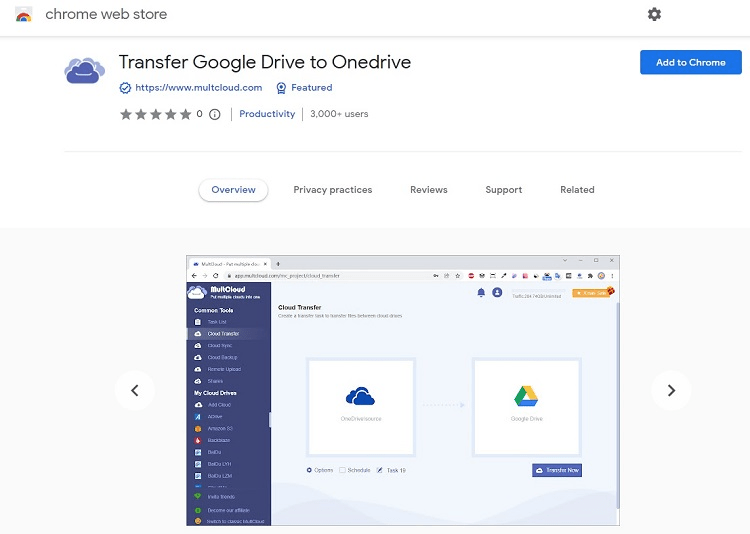This screenshot has height=534, width=750.
Task: Open the Chrome Web Store settings gear
Action: coord(654,14)
